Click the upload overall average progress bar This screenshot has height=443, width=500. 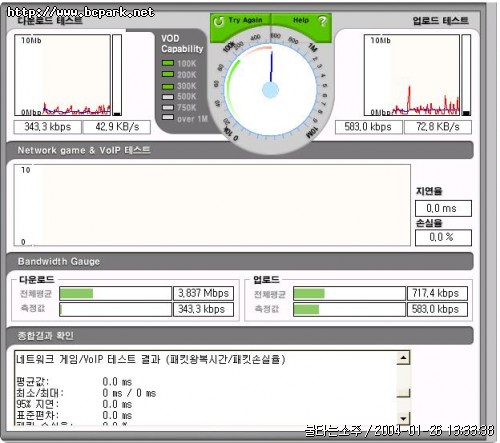tap(349, 293)
